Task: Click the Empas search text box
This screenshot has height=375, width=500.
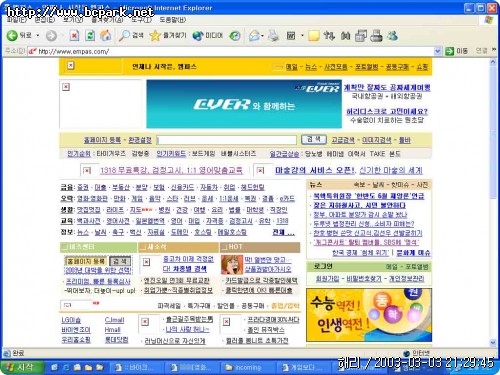Action: pyautogui.click(x=227, y=140)
